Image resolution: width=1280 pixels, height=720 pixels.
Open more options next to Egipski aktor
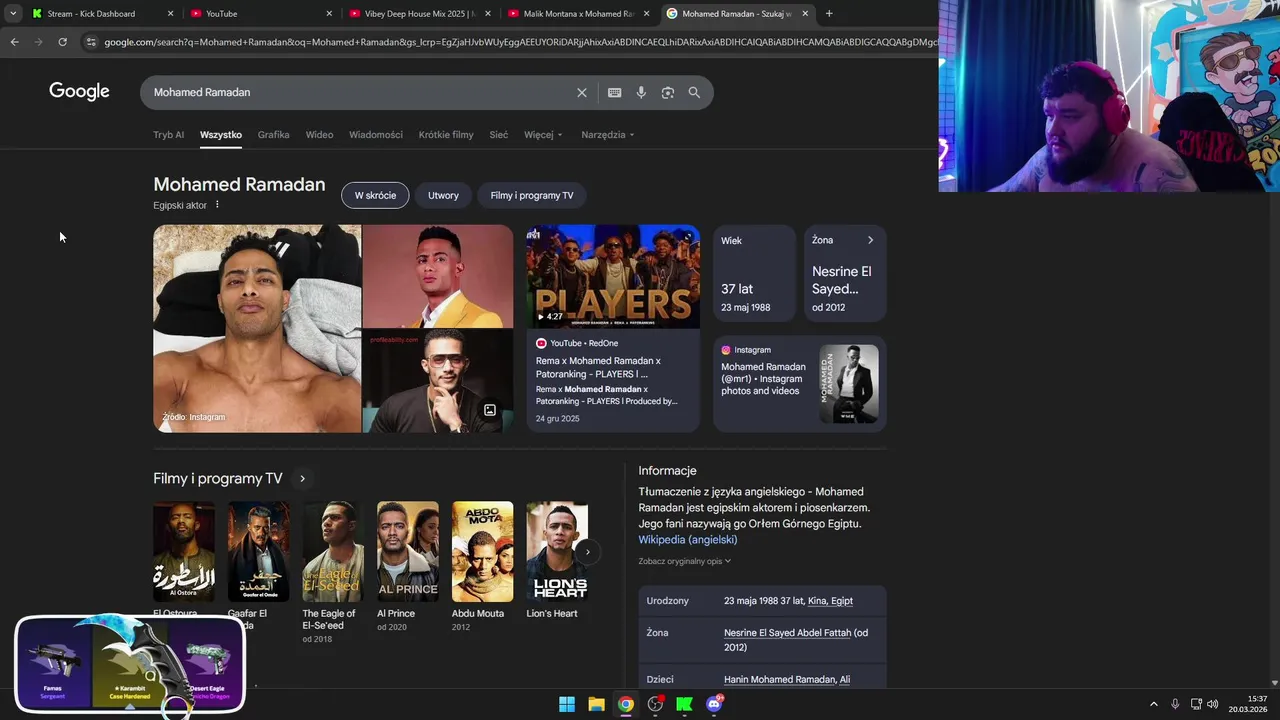217,205
